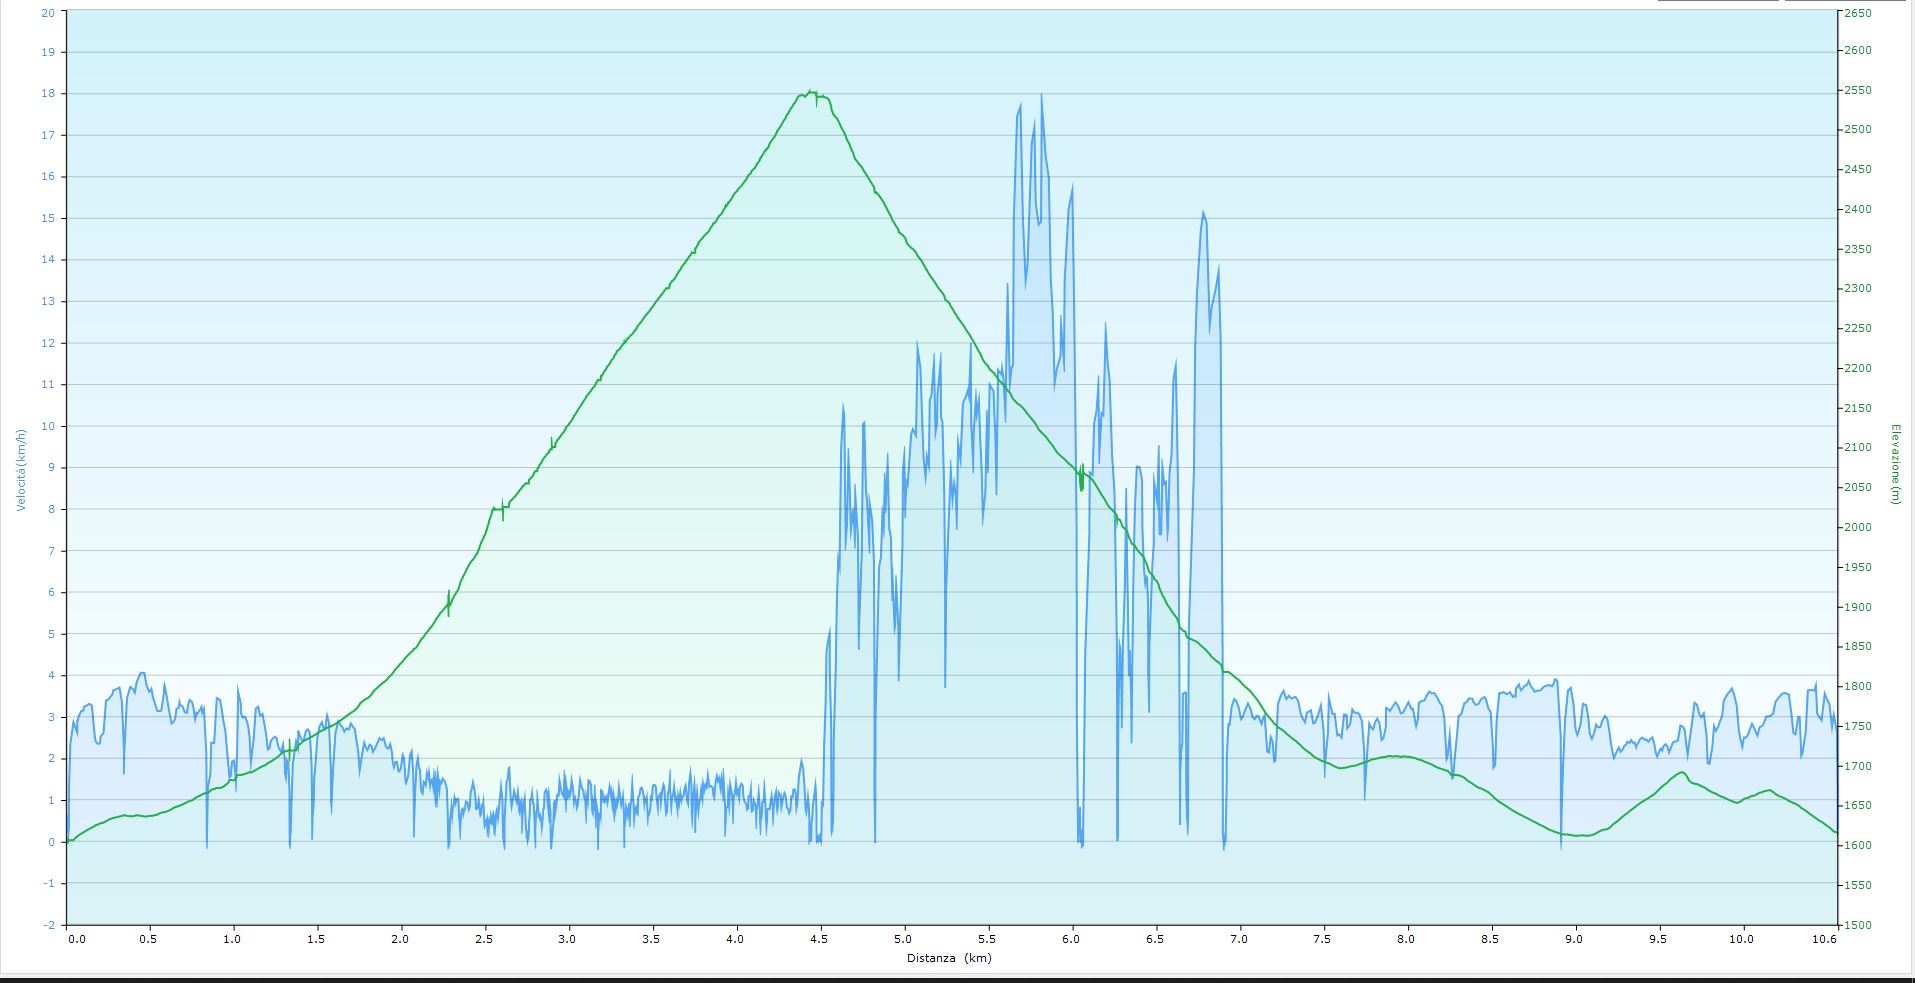The width and height of the screenshot is (1915, 983).
Task: Click the 18 label on the speed axis
Action: pos(48,94)
